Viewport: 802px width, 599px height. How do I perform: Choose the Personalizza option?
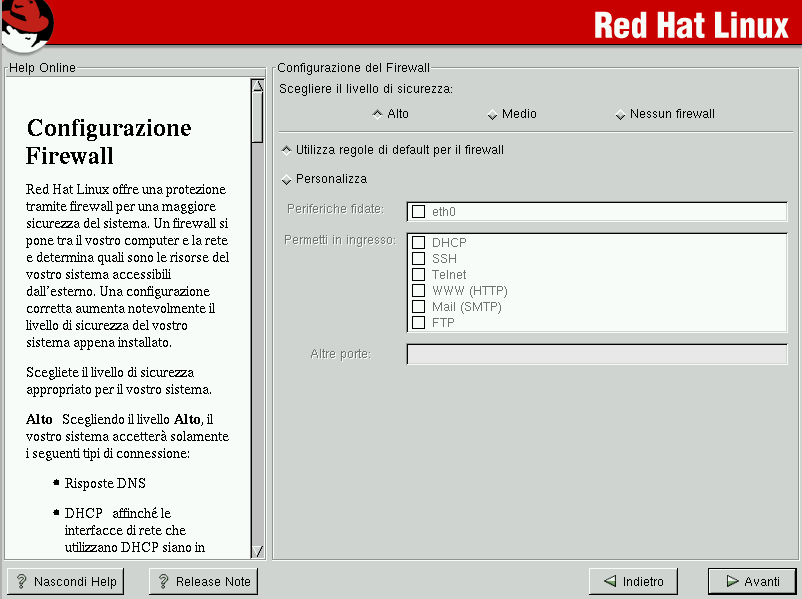point(287,179)
